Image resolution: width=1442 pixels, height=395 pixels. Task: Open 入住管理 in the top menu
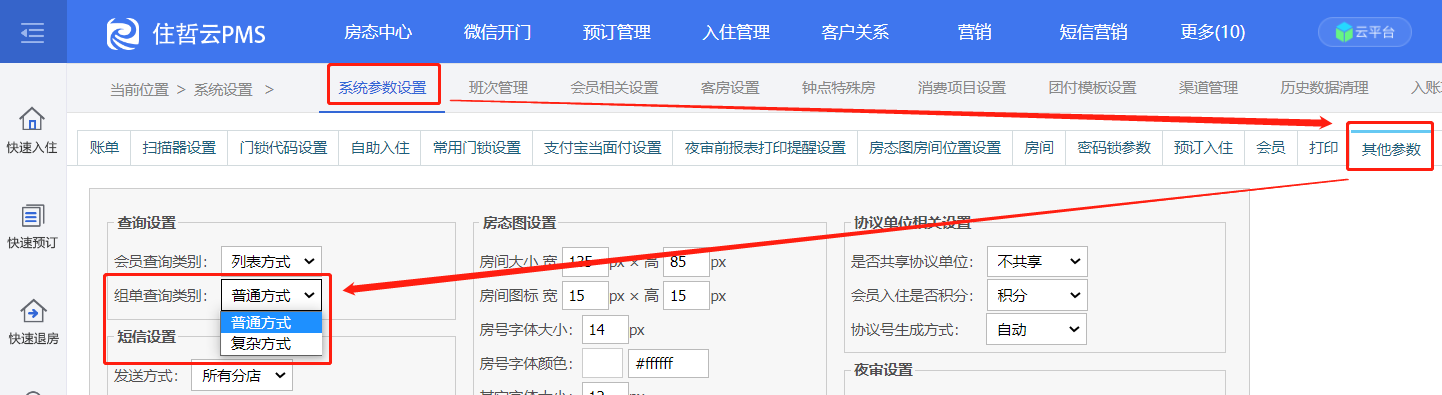point(736,32)
